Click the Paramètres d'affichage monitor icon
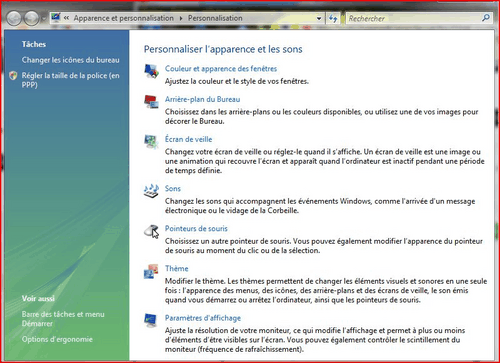Screen dimensions: 500x363 tap(151, 320)
